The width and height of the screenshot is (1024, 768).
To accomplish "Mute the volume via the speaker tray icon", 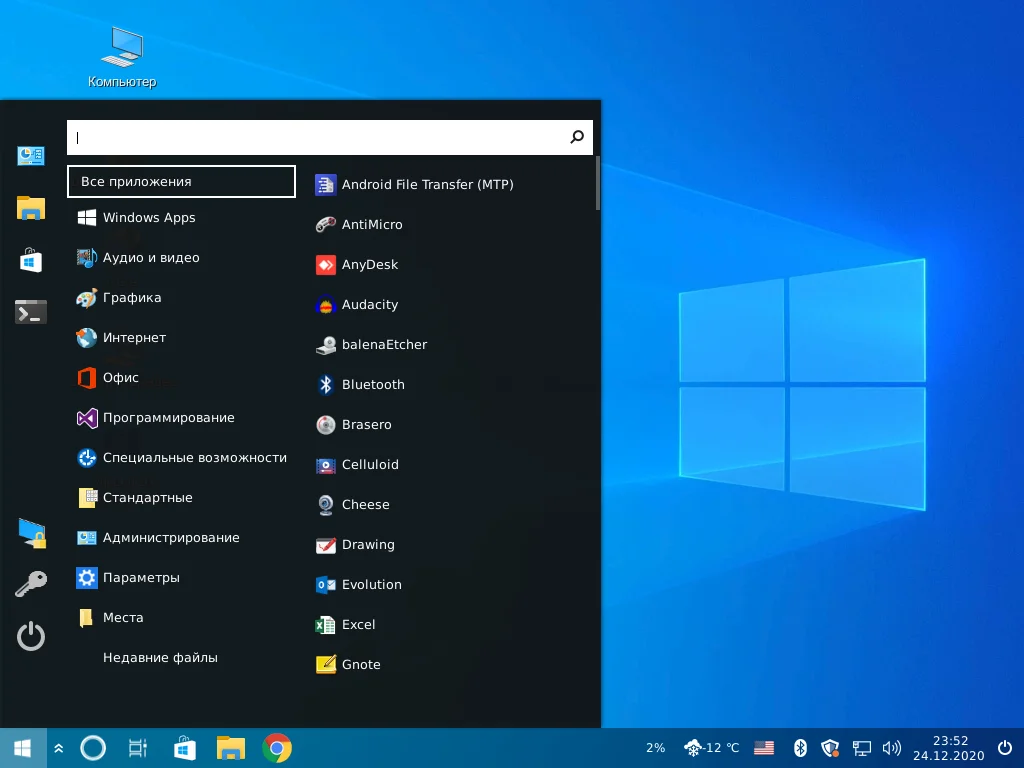I will point(890,747).
